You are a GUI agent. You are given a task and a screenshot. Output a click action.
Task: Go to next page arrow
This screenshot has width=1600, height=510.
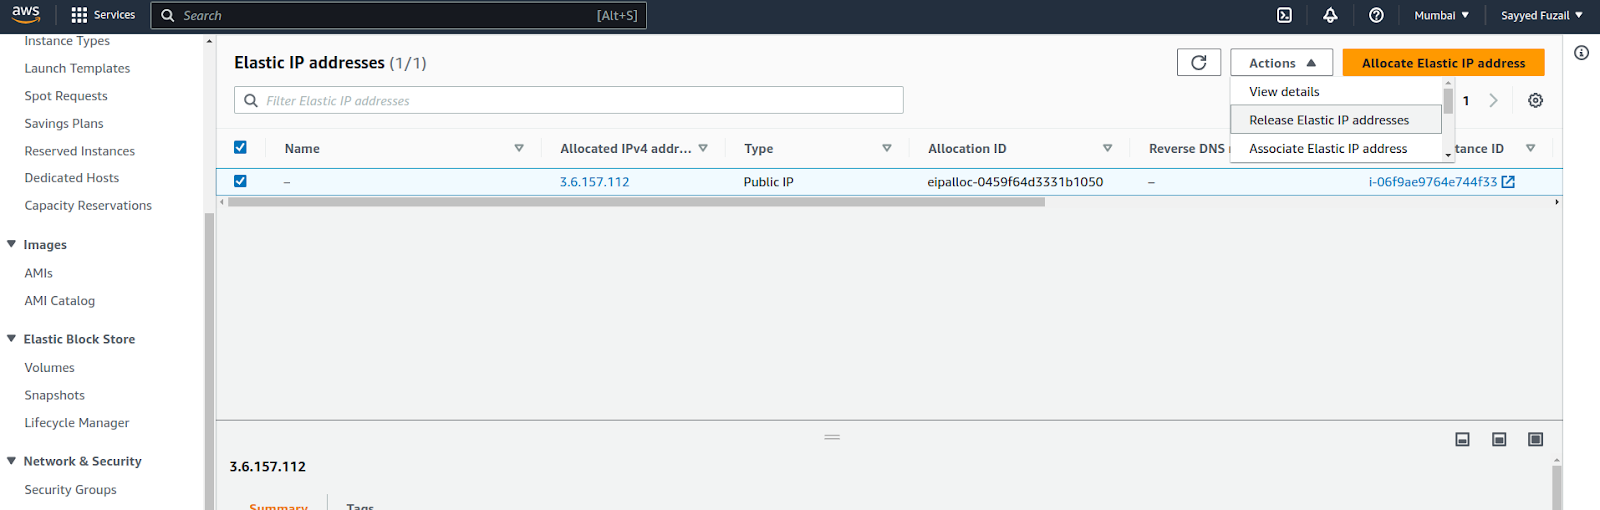click(x=1493, y=100)
